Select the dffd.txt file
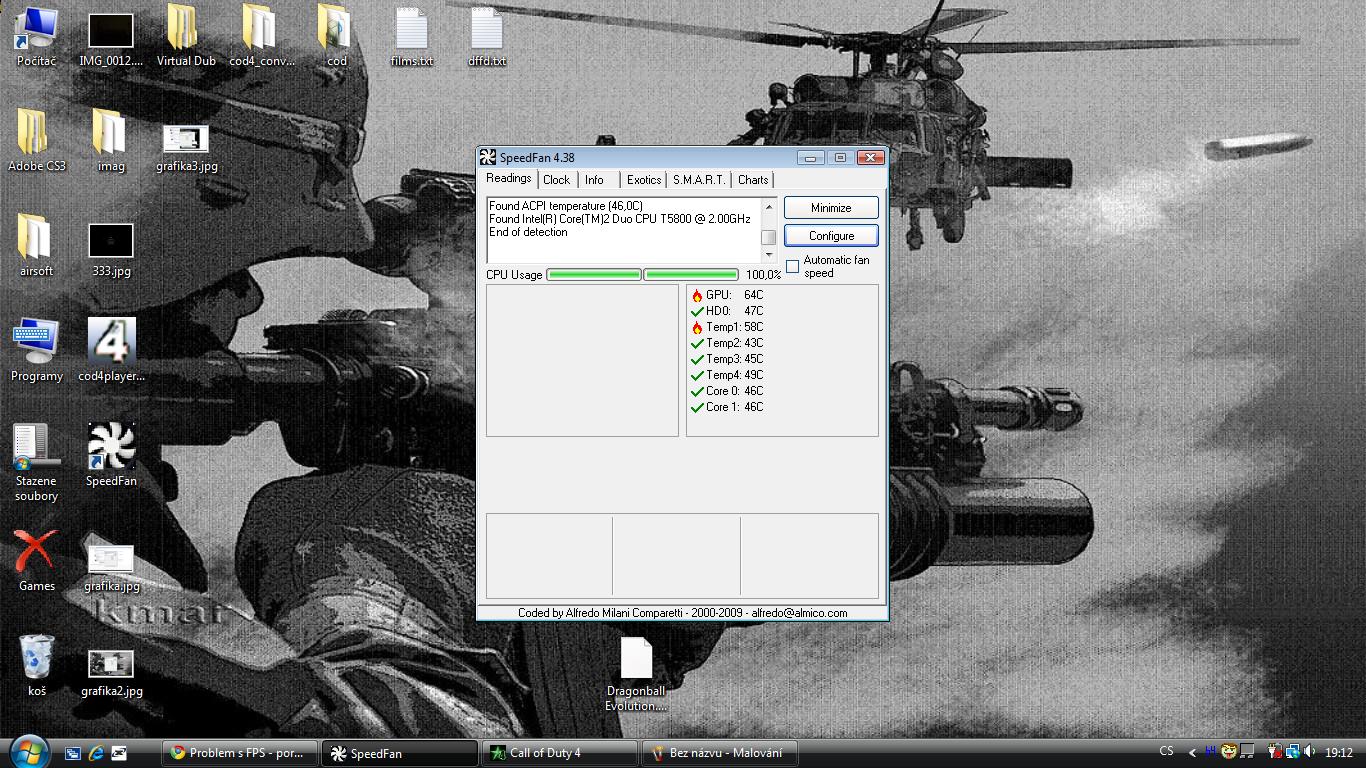1366x768 pixels. 487,38
